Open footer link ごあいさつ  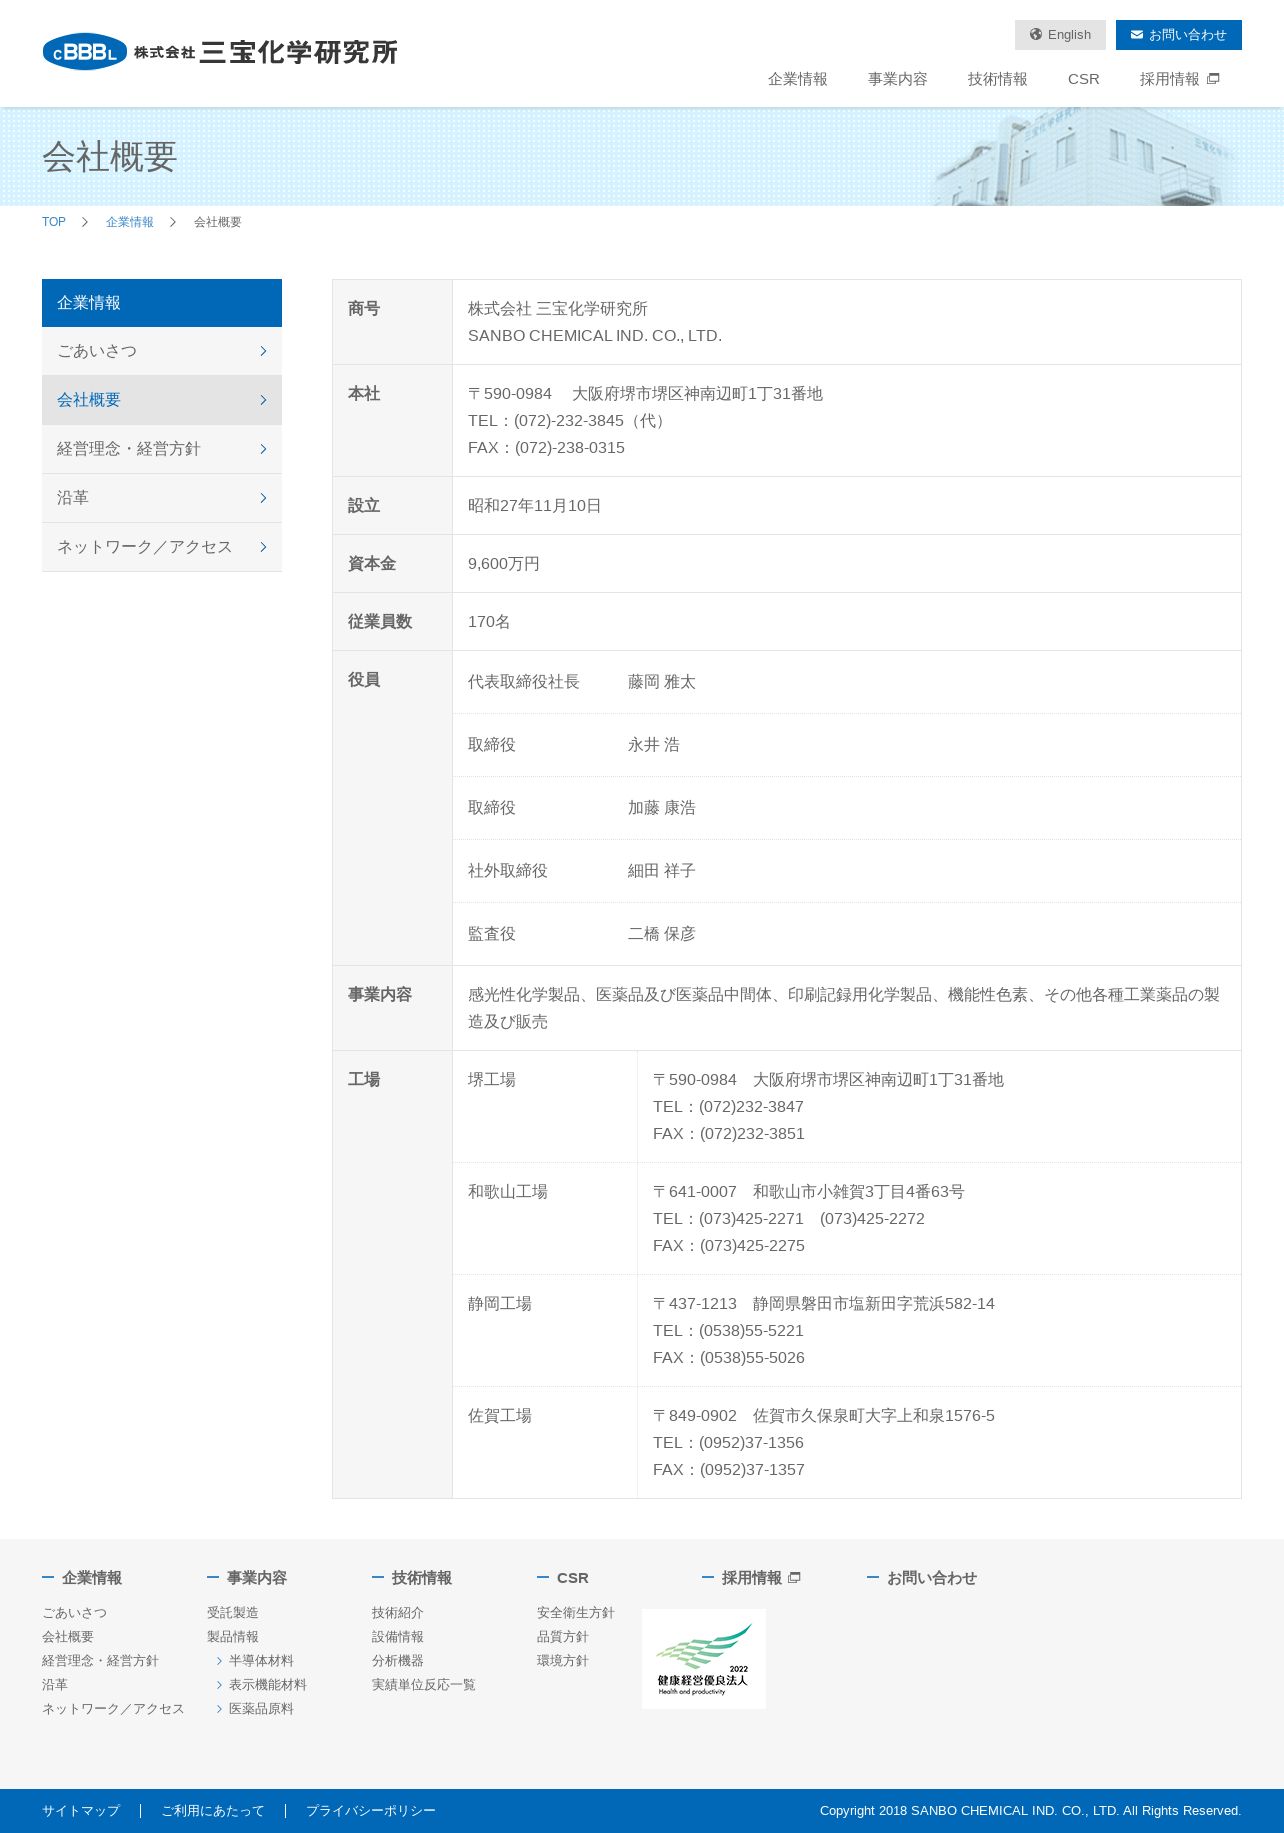click(x=75, y=1613)
